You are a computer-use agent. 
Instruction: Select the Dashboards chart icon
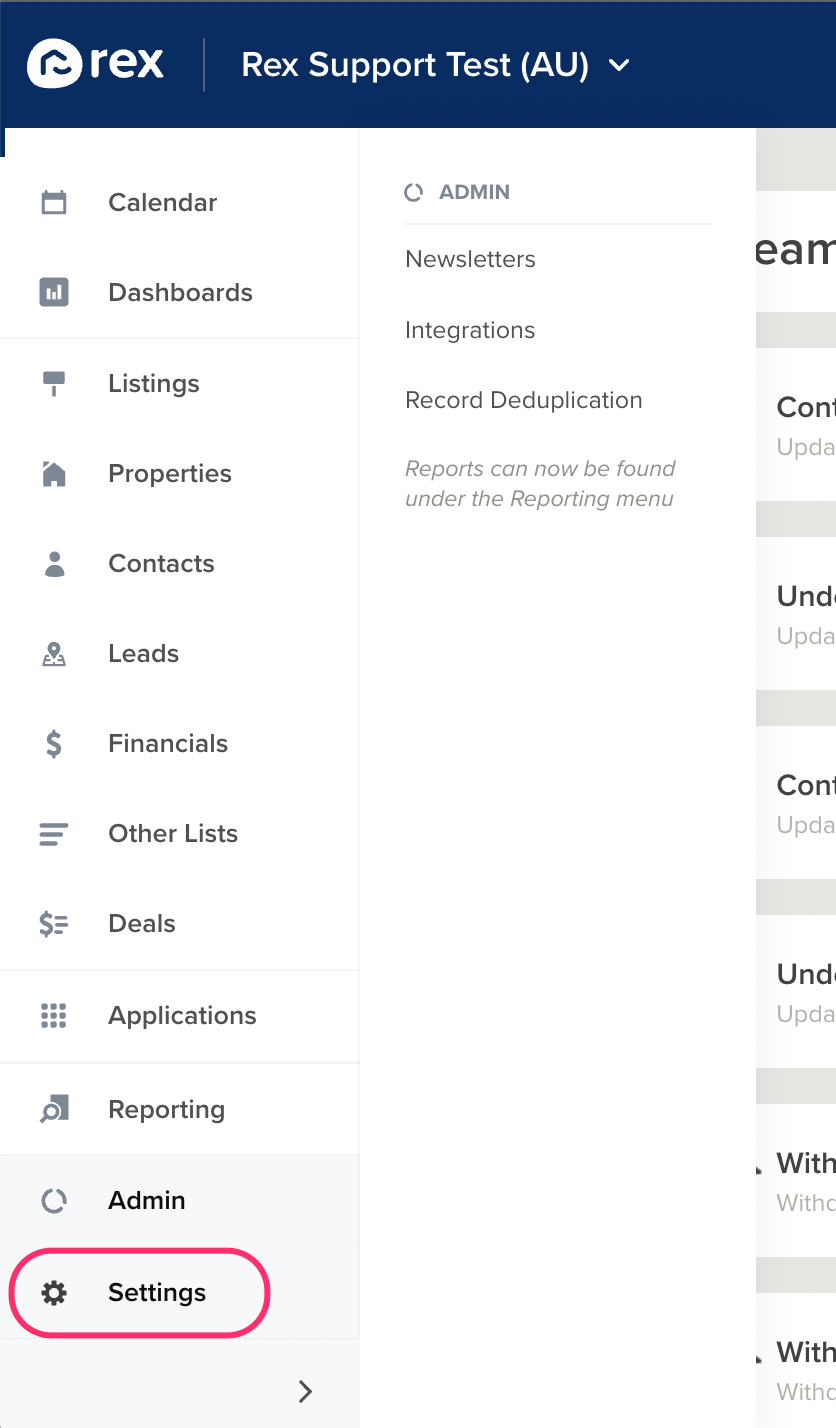point(54,293)
